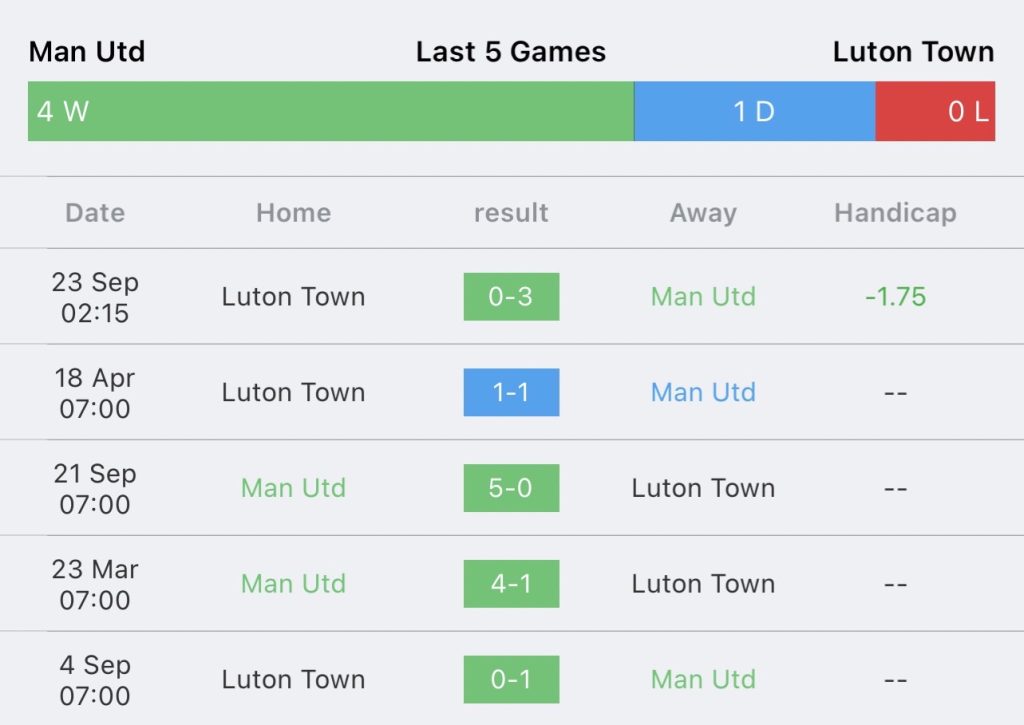
Task: Open Man Utd link in 23 Sep row
Action: click(x=703, y=297)
